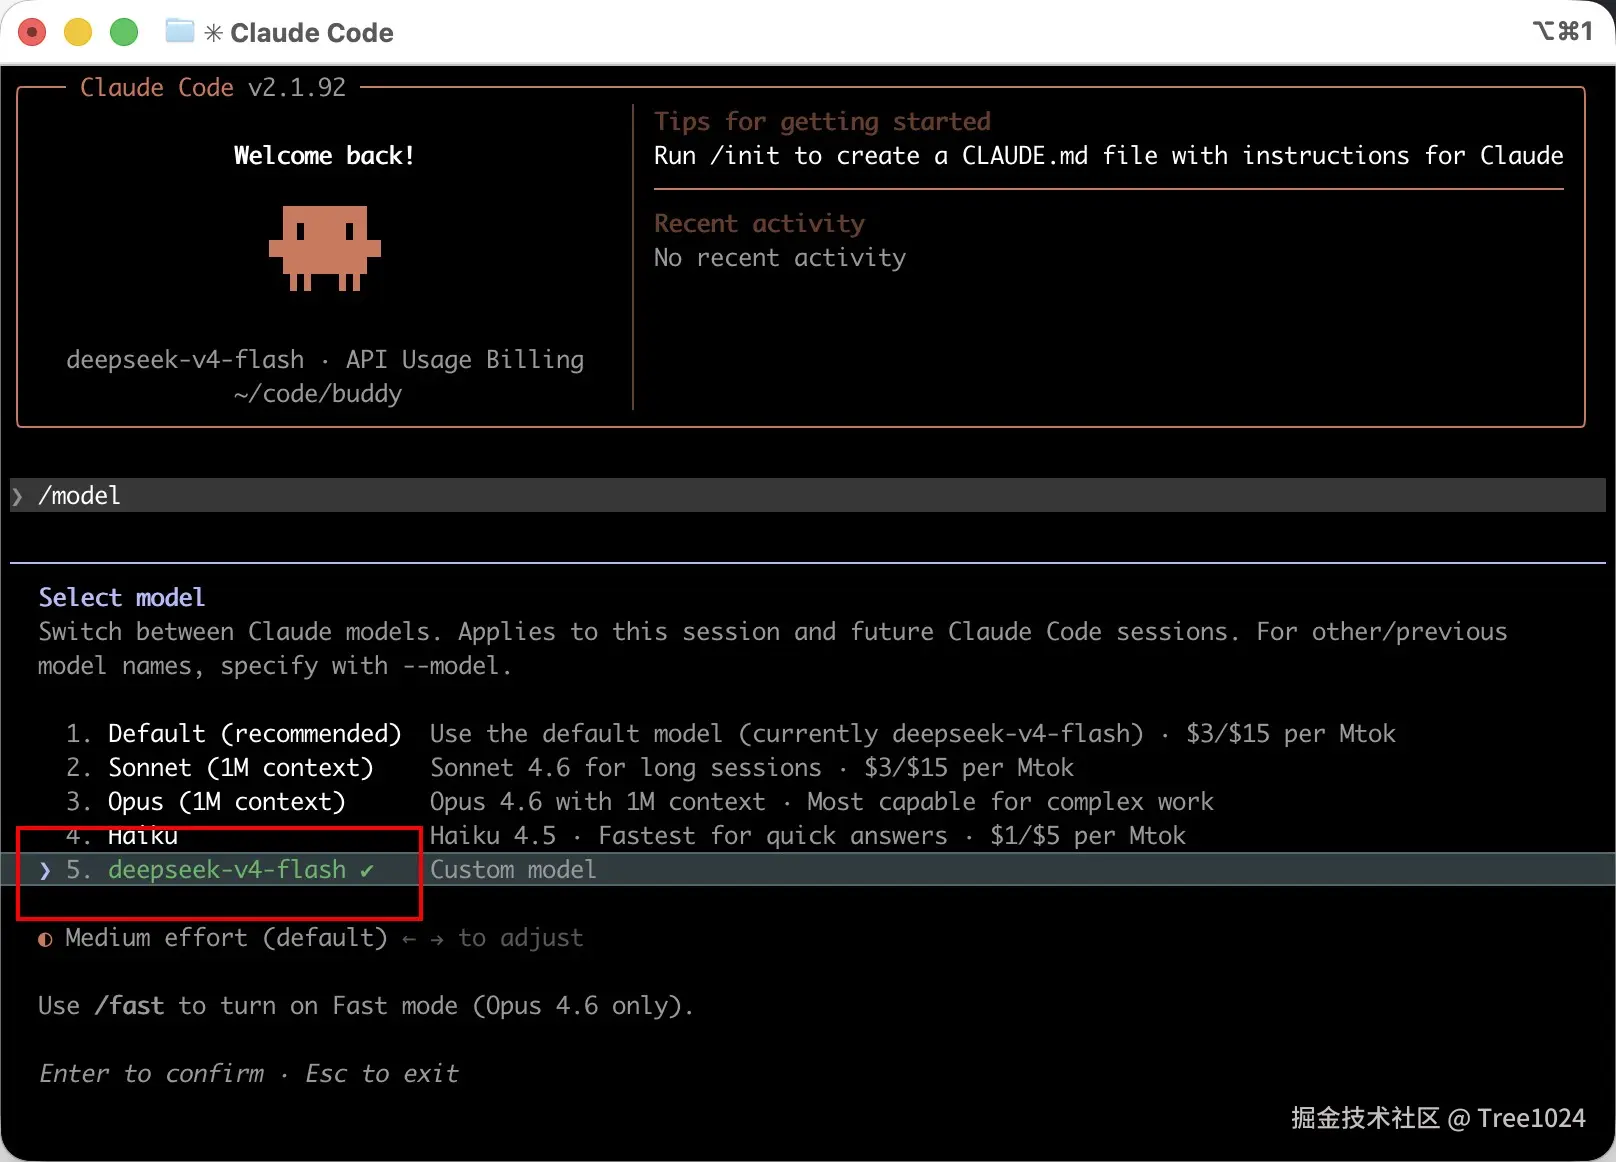The height and width of the screenshot is (1162, 1616).
Task: Click Sonnet 4.6 for long sessions description
Action: [626, 768]
